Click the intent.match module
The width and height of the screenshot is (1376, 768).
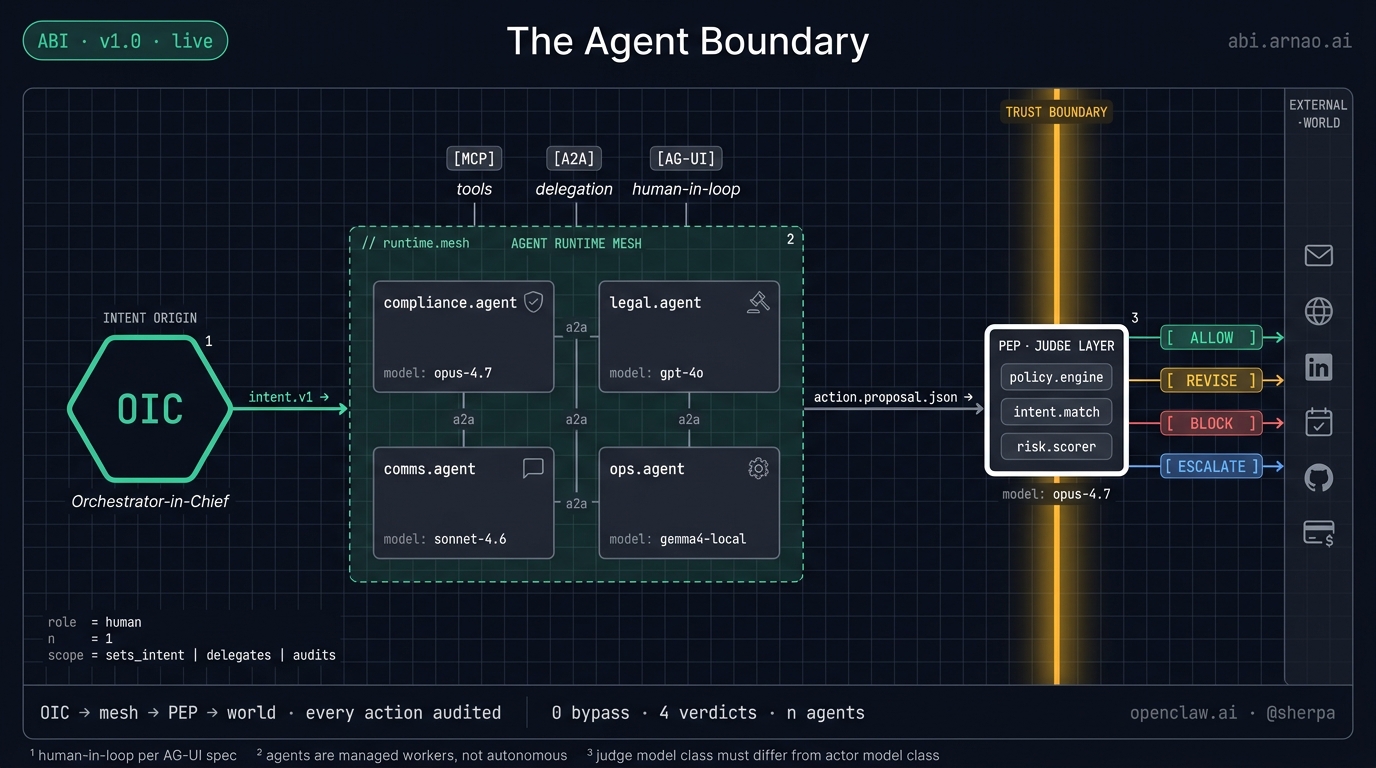click(x=1056, y=411)
